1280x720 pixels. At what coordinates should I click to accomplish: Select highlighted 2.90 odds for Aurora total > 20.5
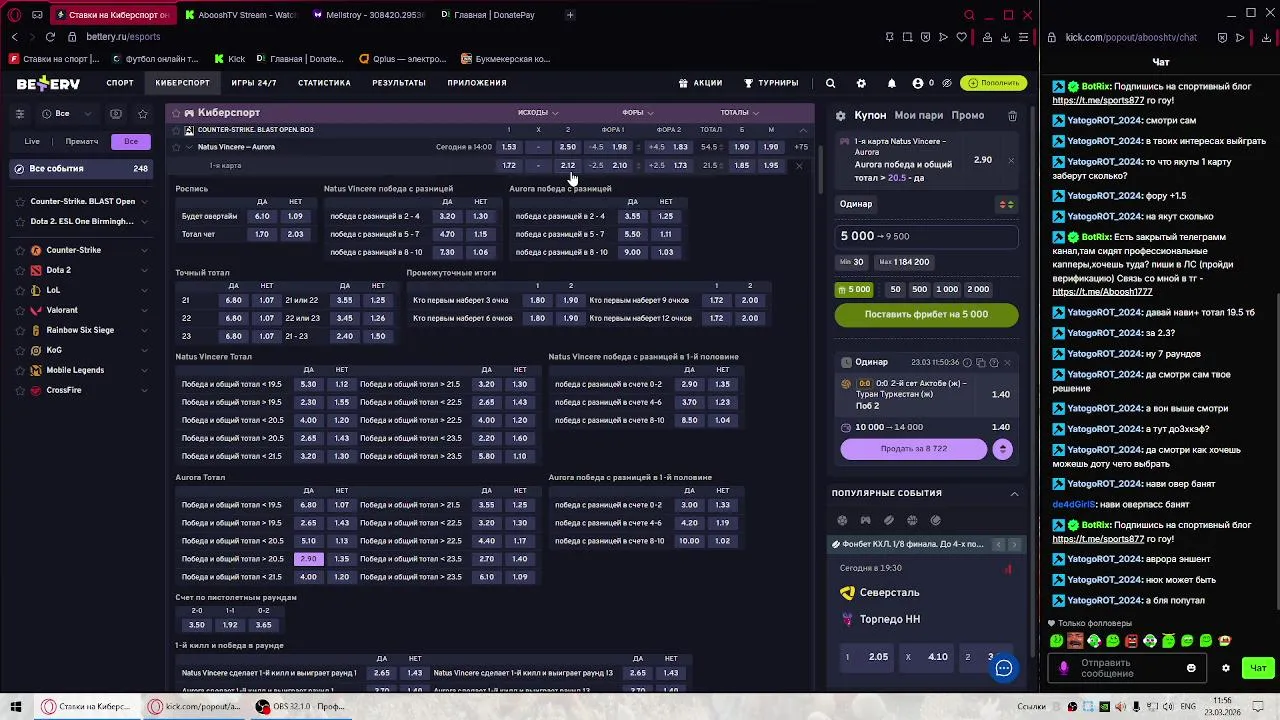pos(308,559)
